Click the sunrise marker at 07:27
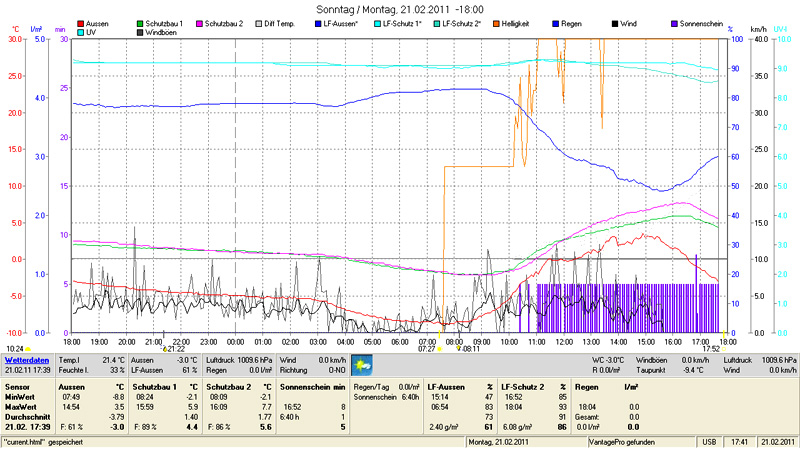This screenshot has width=800, height=449. (427, 349)
